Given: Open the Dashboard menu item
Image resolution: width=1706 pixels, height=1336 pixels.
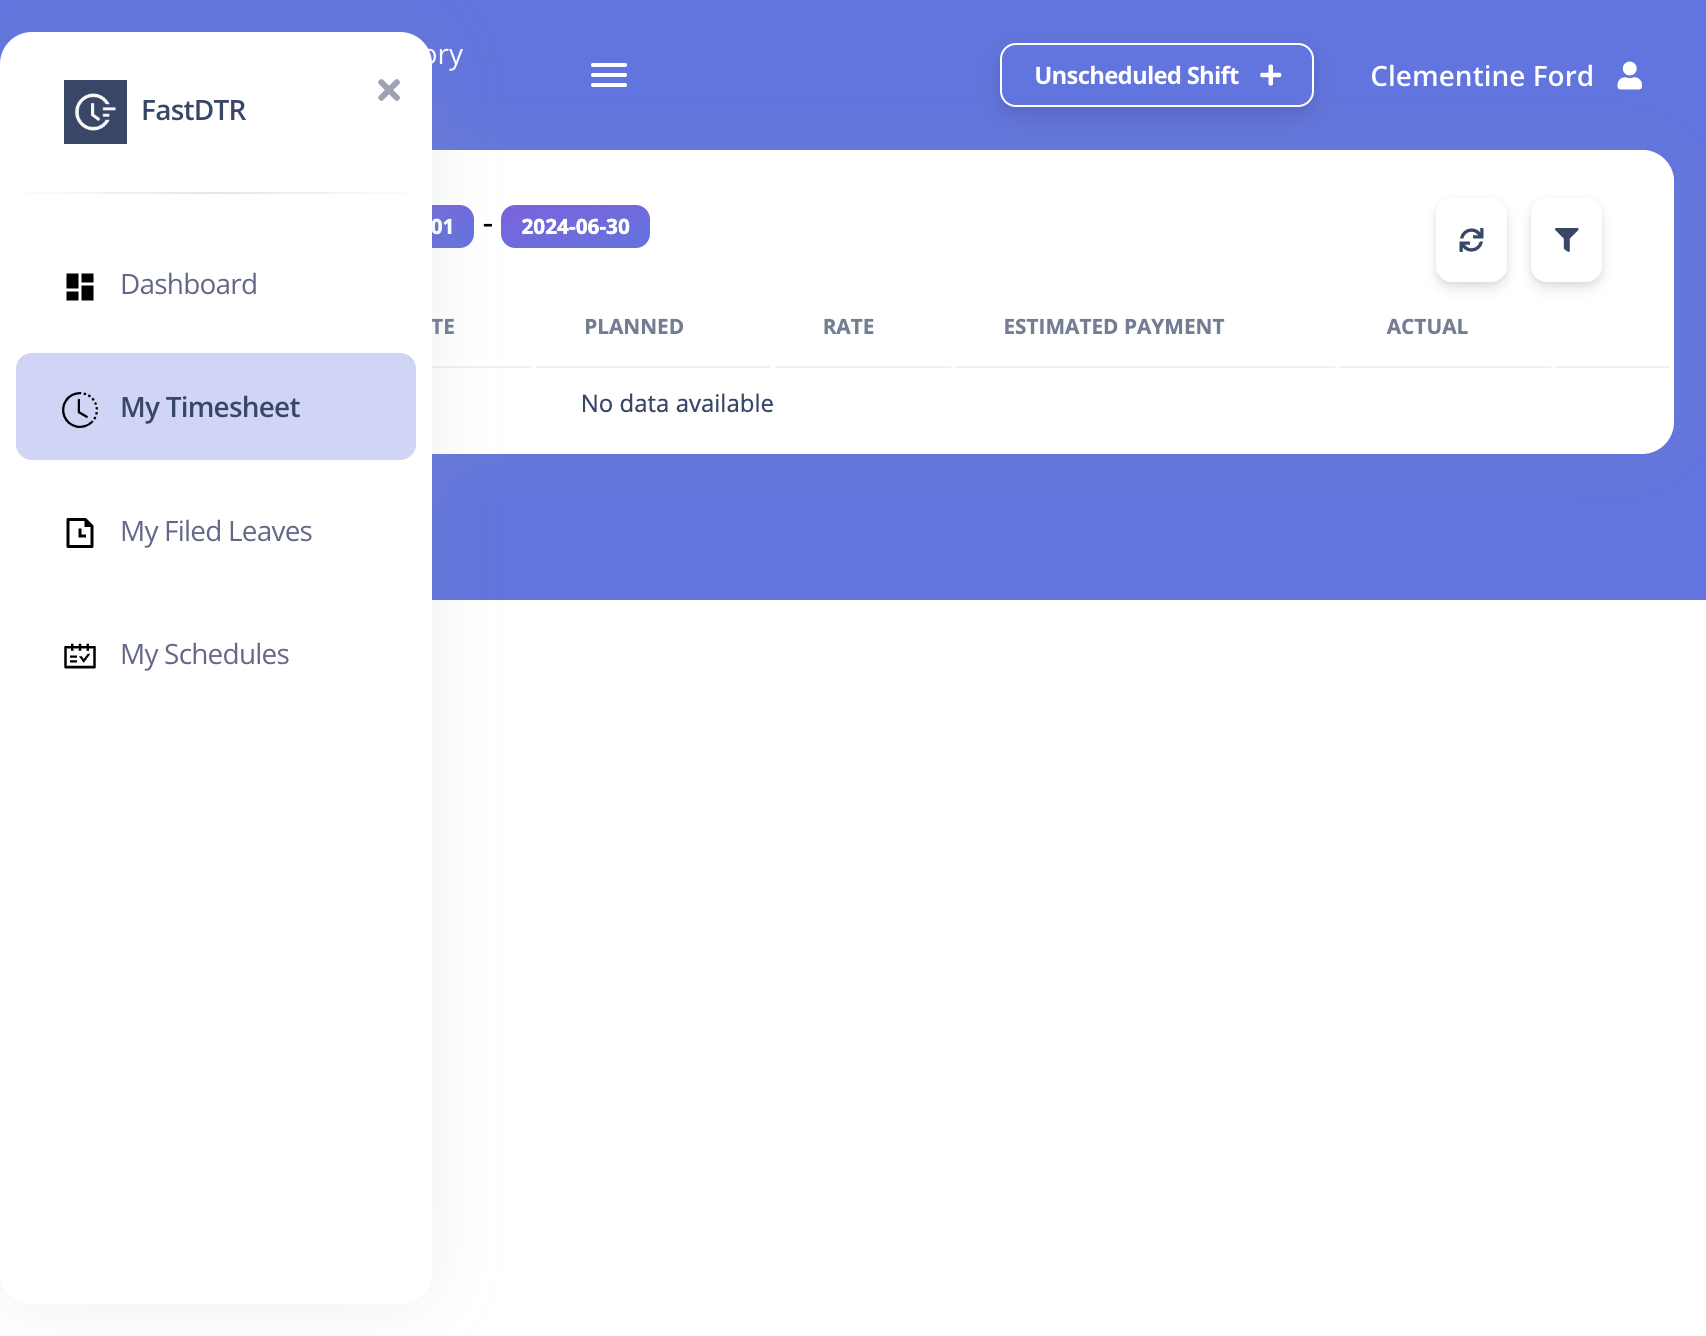Looking at the screenshot, I should [216, 284].
